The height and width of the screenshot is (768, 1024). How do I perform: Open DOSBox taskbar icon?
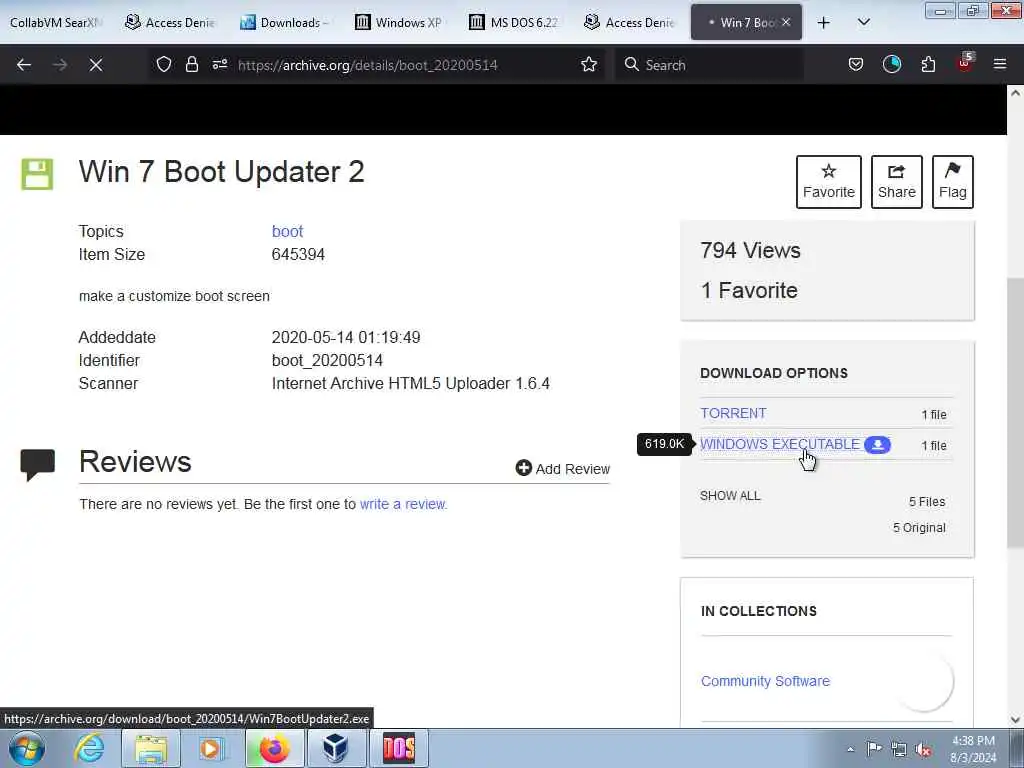coord(398,748)
